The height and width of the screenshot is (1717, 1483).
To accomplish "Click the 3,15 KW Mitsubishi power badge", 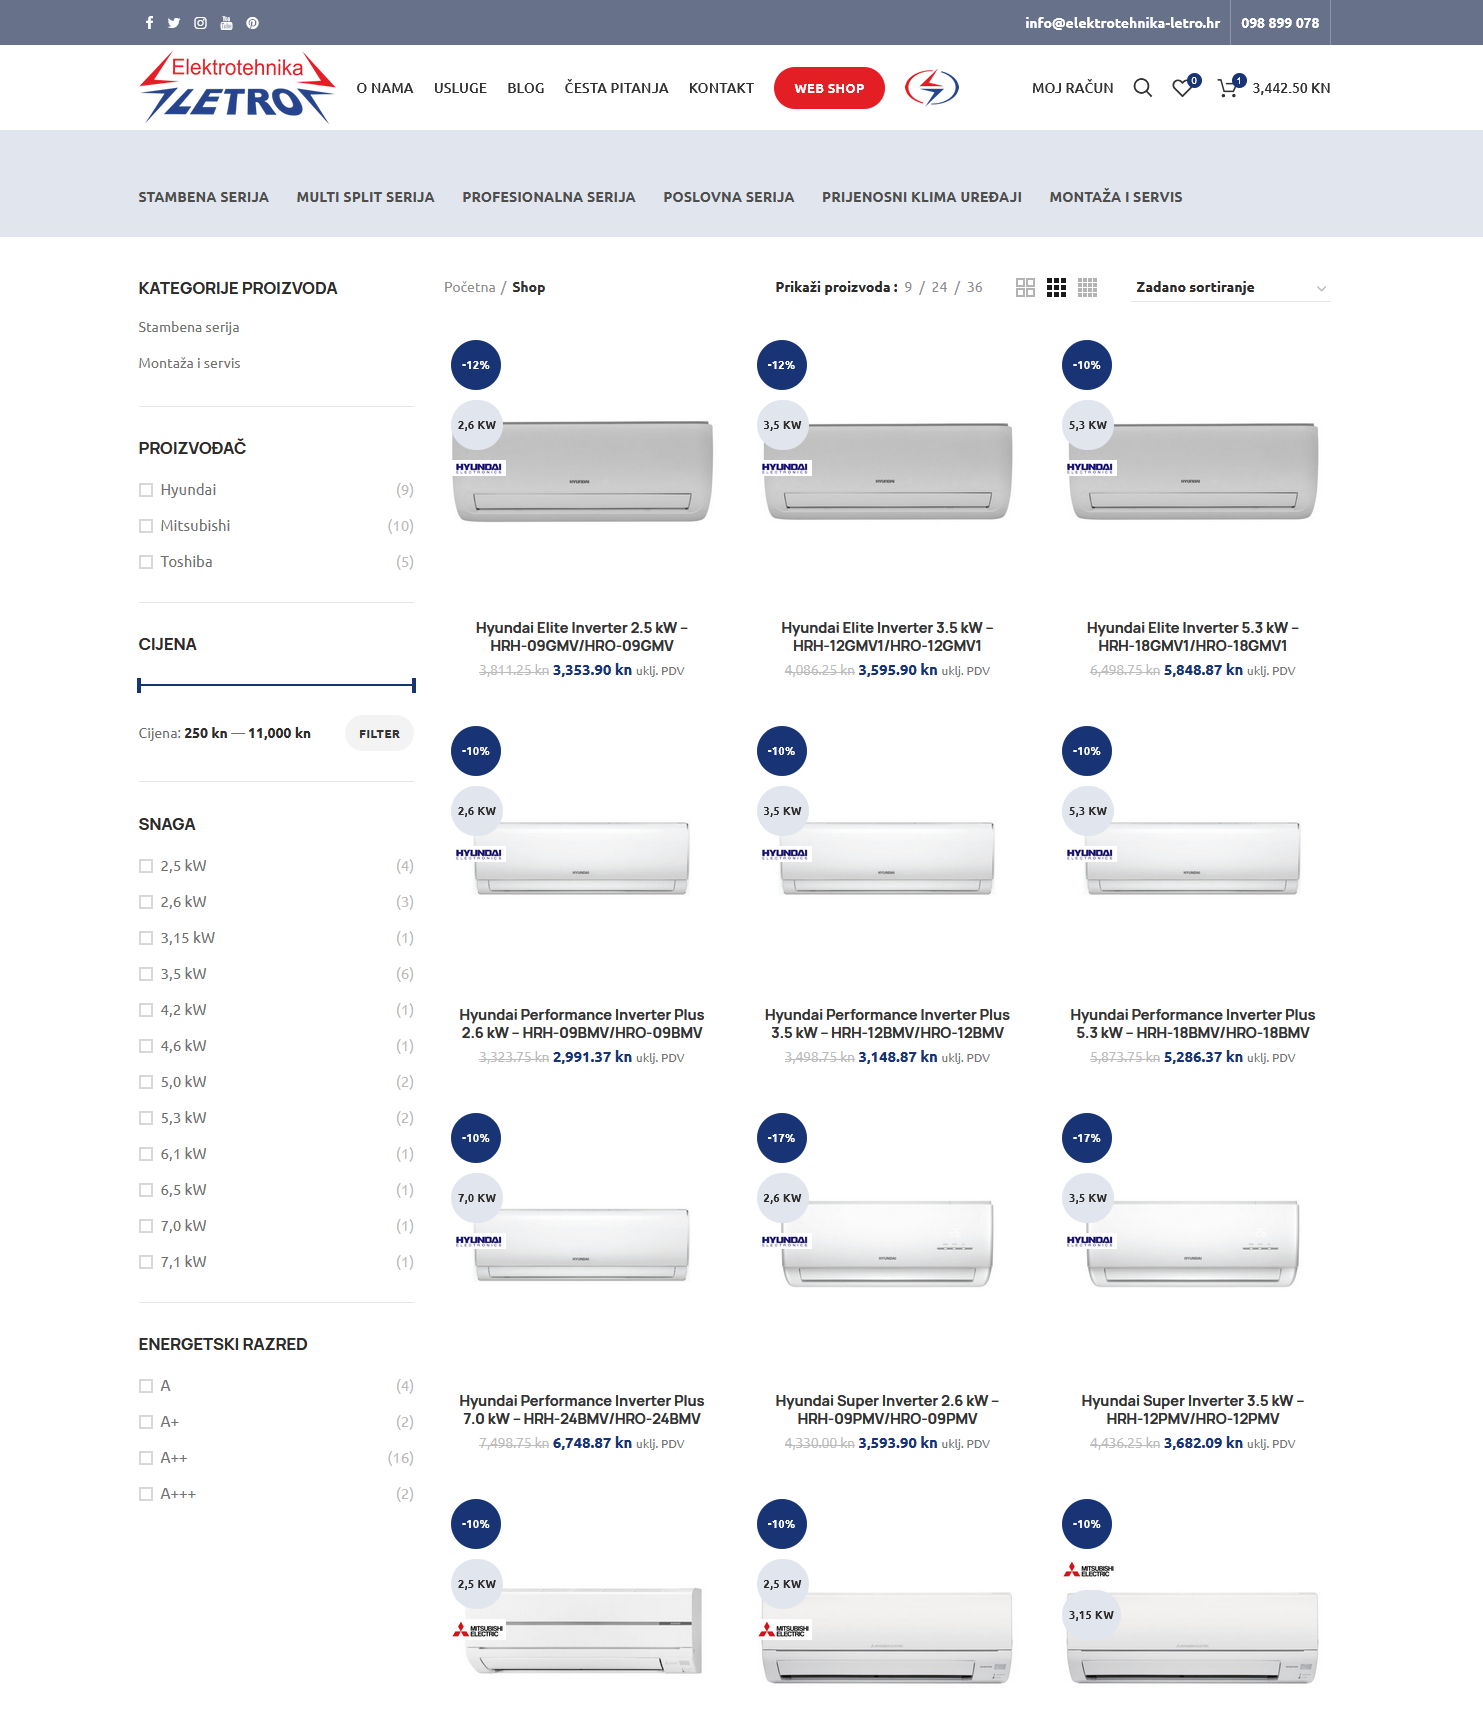I will click(1090, 1615).
